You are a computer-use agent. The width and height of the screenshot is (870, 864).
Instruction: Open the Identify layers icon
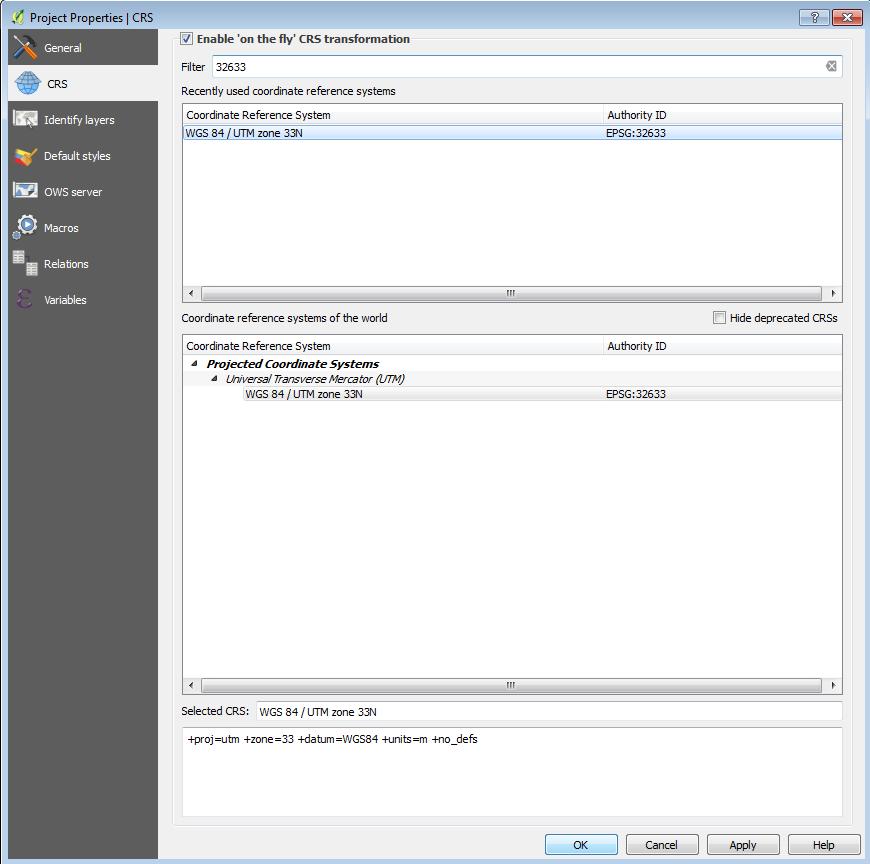pos(25,119)
